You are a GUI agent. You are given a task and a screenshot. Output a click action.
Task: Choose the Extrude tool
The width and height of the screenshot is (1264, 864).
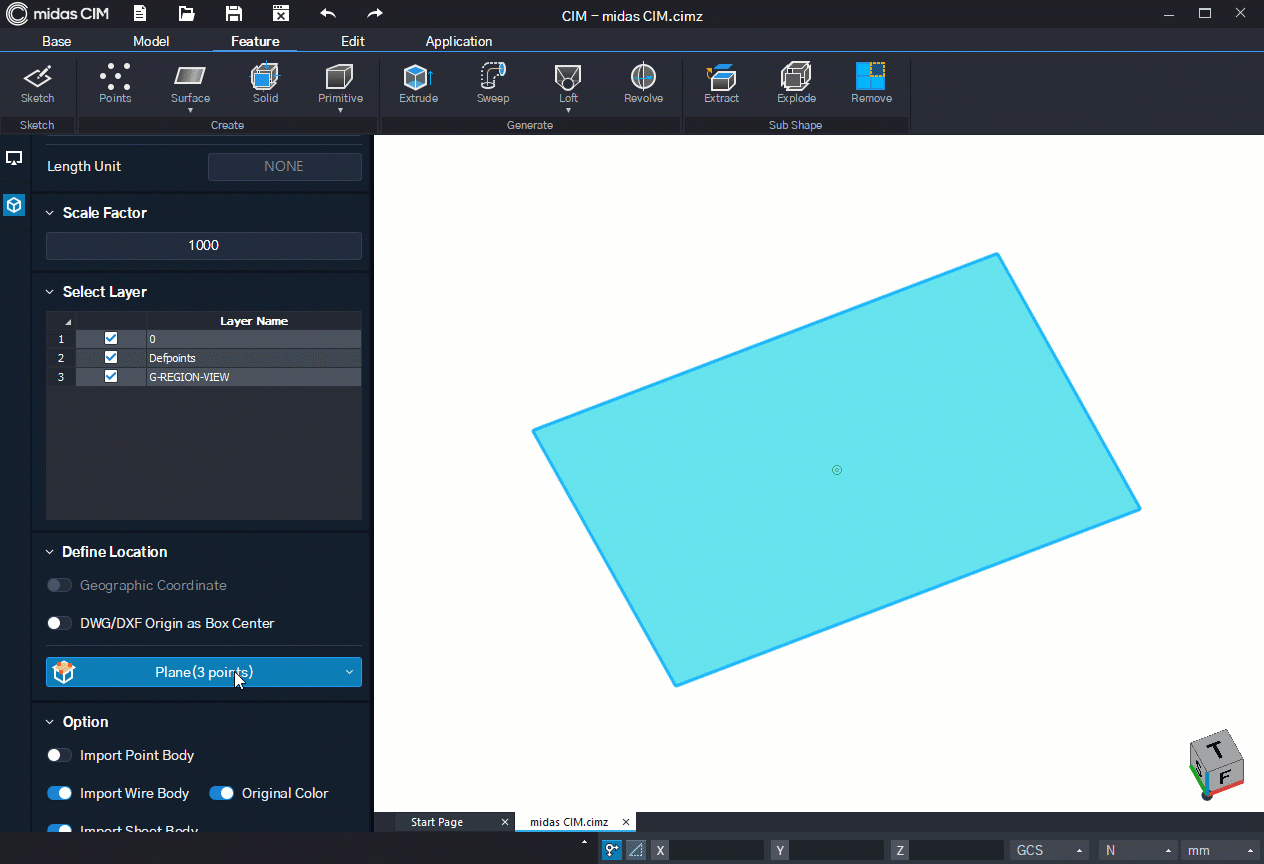(418, 84)
